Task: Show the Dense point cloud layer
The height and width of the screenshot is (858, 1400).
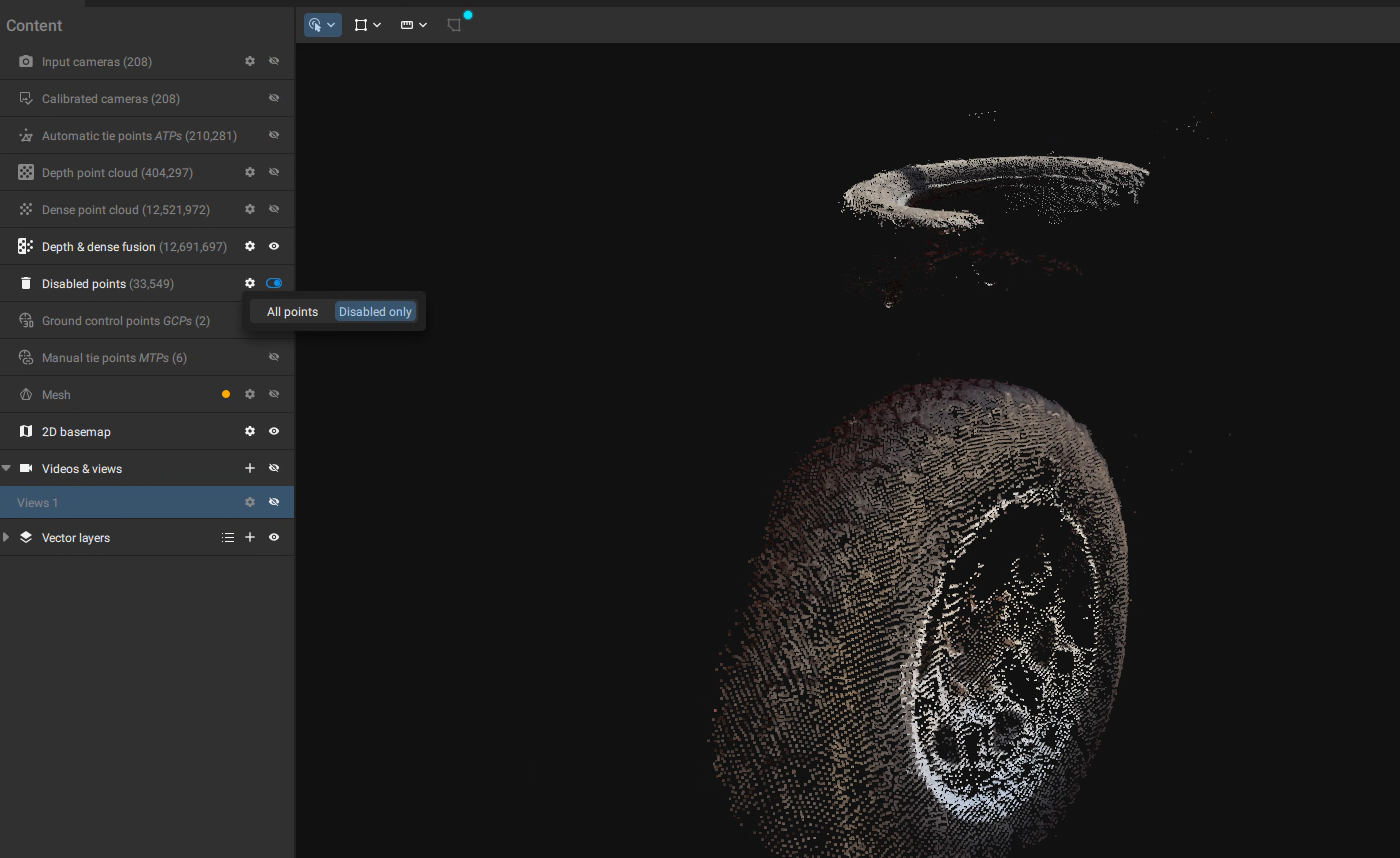Action: (x=273, y=209)
